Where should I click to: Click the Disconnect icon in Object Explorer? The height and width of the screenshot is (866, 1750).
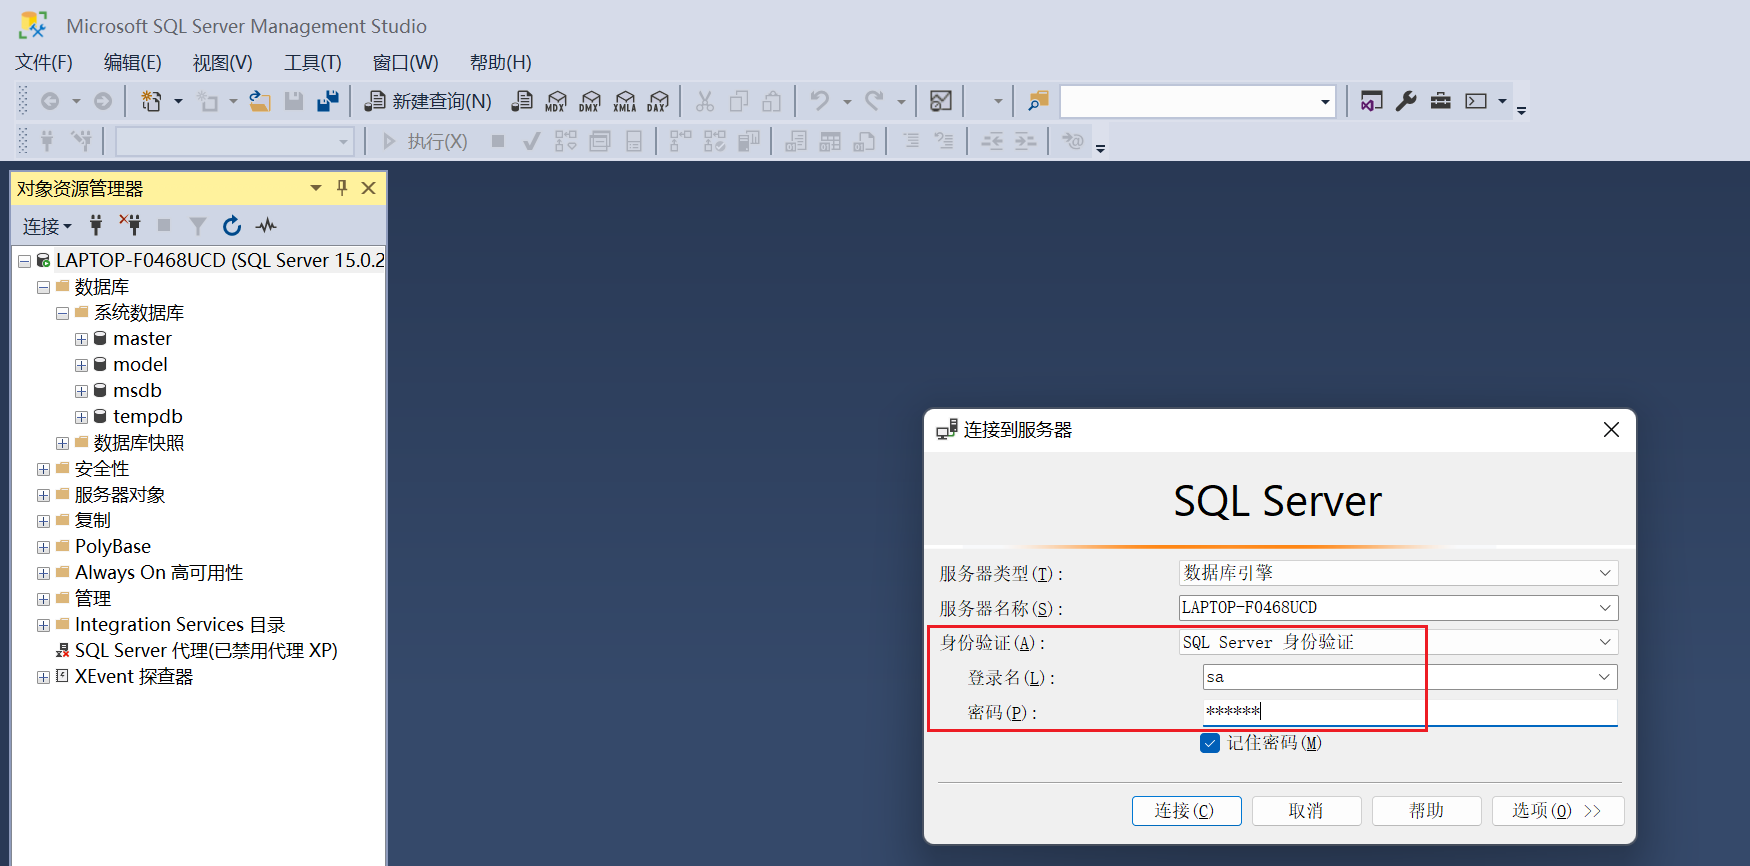click(x=130, y=226)
